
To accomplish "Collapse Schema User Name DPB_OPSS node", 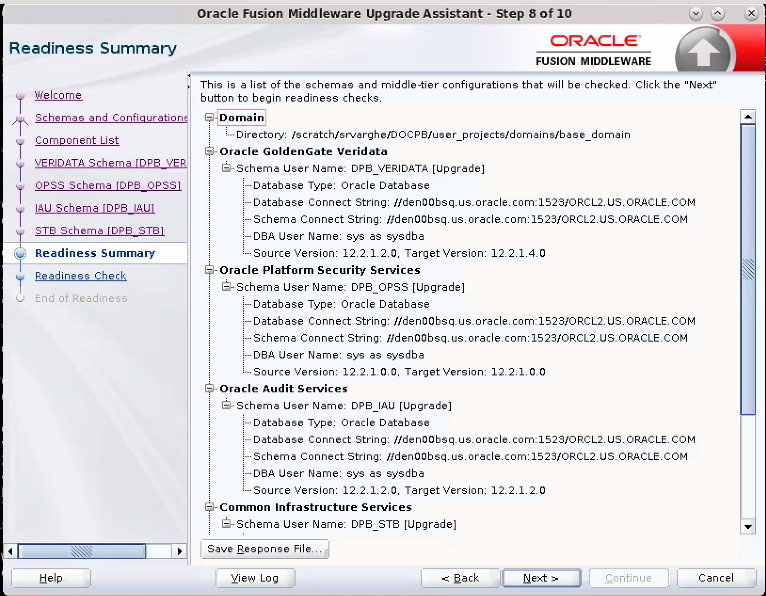I will click(x=226, y=287).
